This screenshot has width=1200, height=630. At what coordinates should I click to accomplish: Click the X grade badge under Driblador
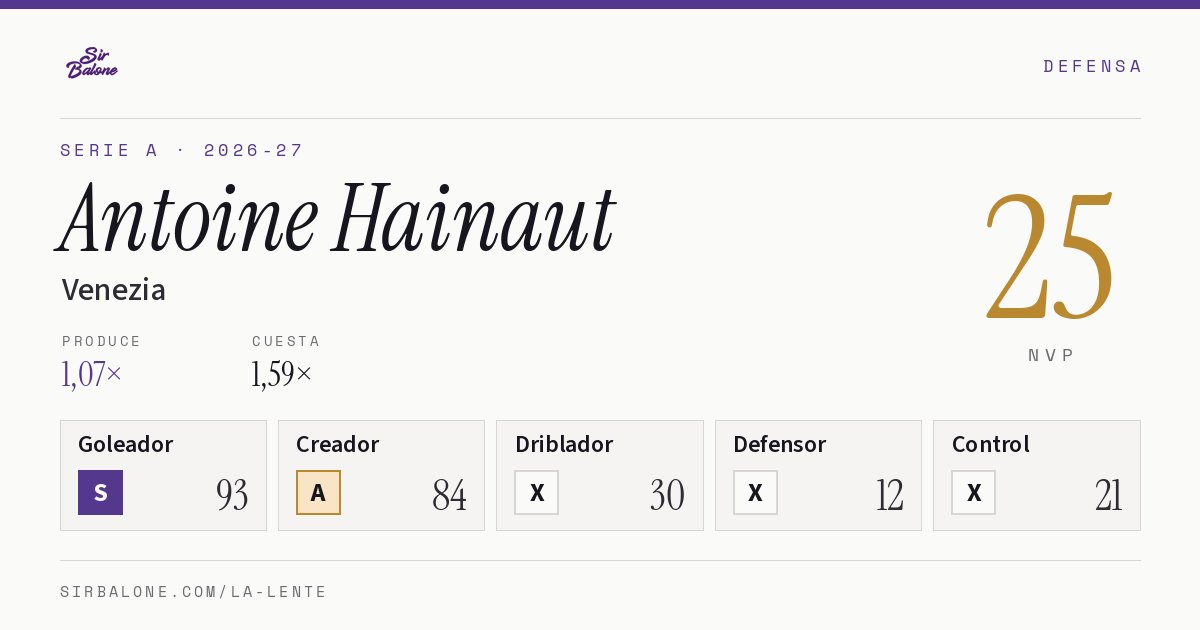(537, 492)
